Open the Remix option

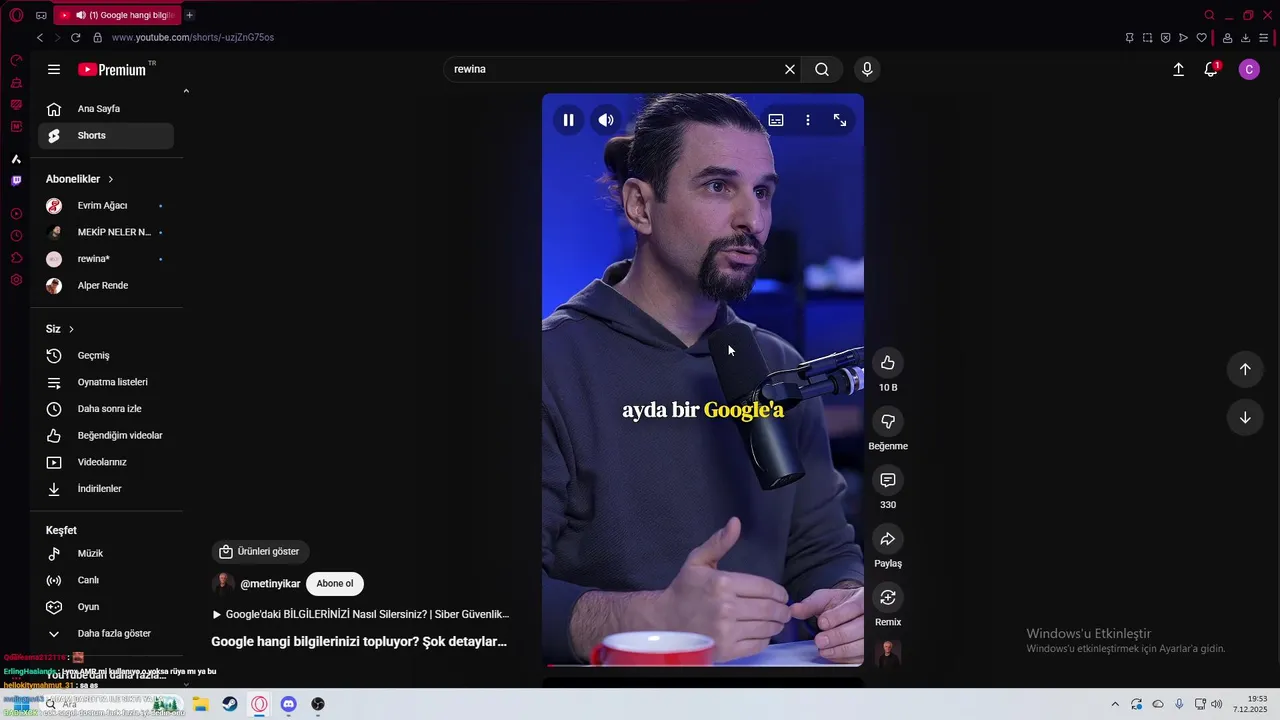tap(888, 597)
